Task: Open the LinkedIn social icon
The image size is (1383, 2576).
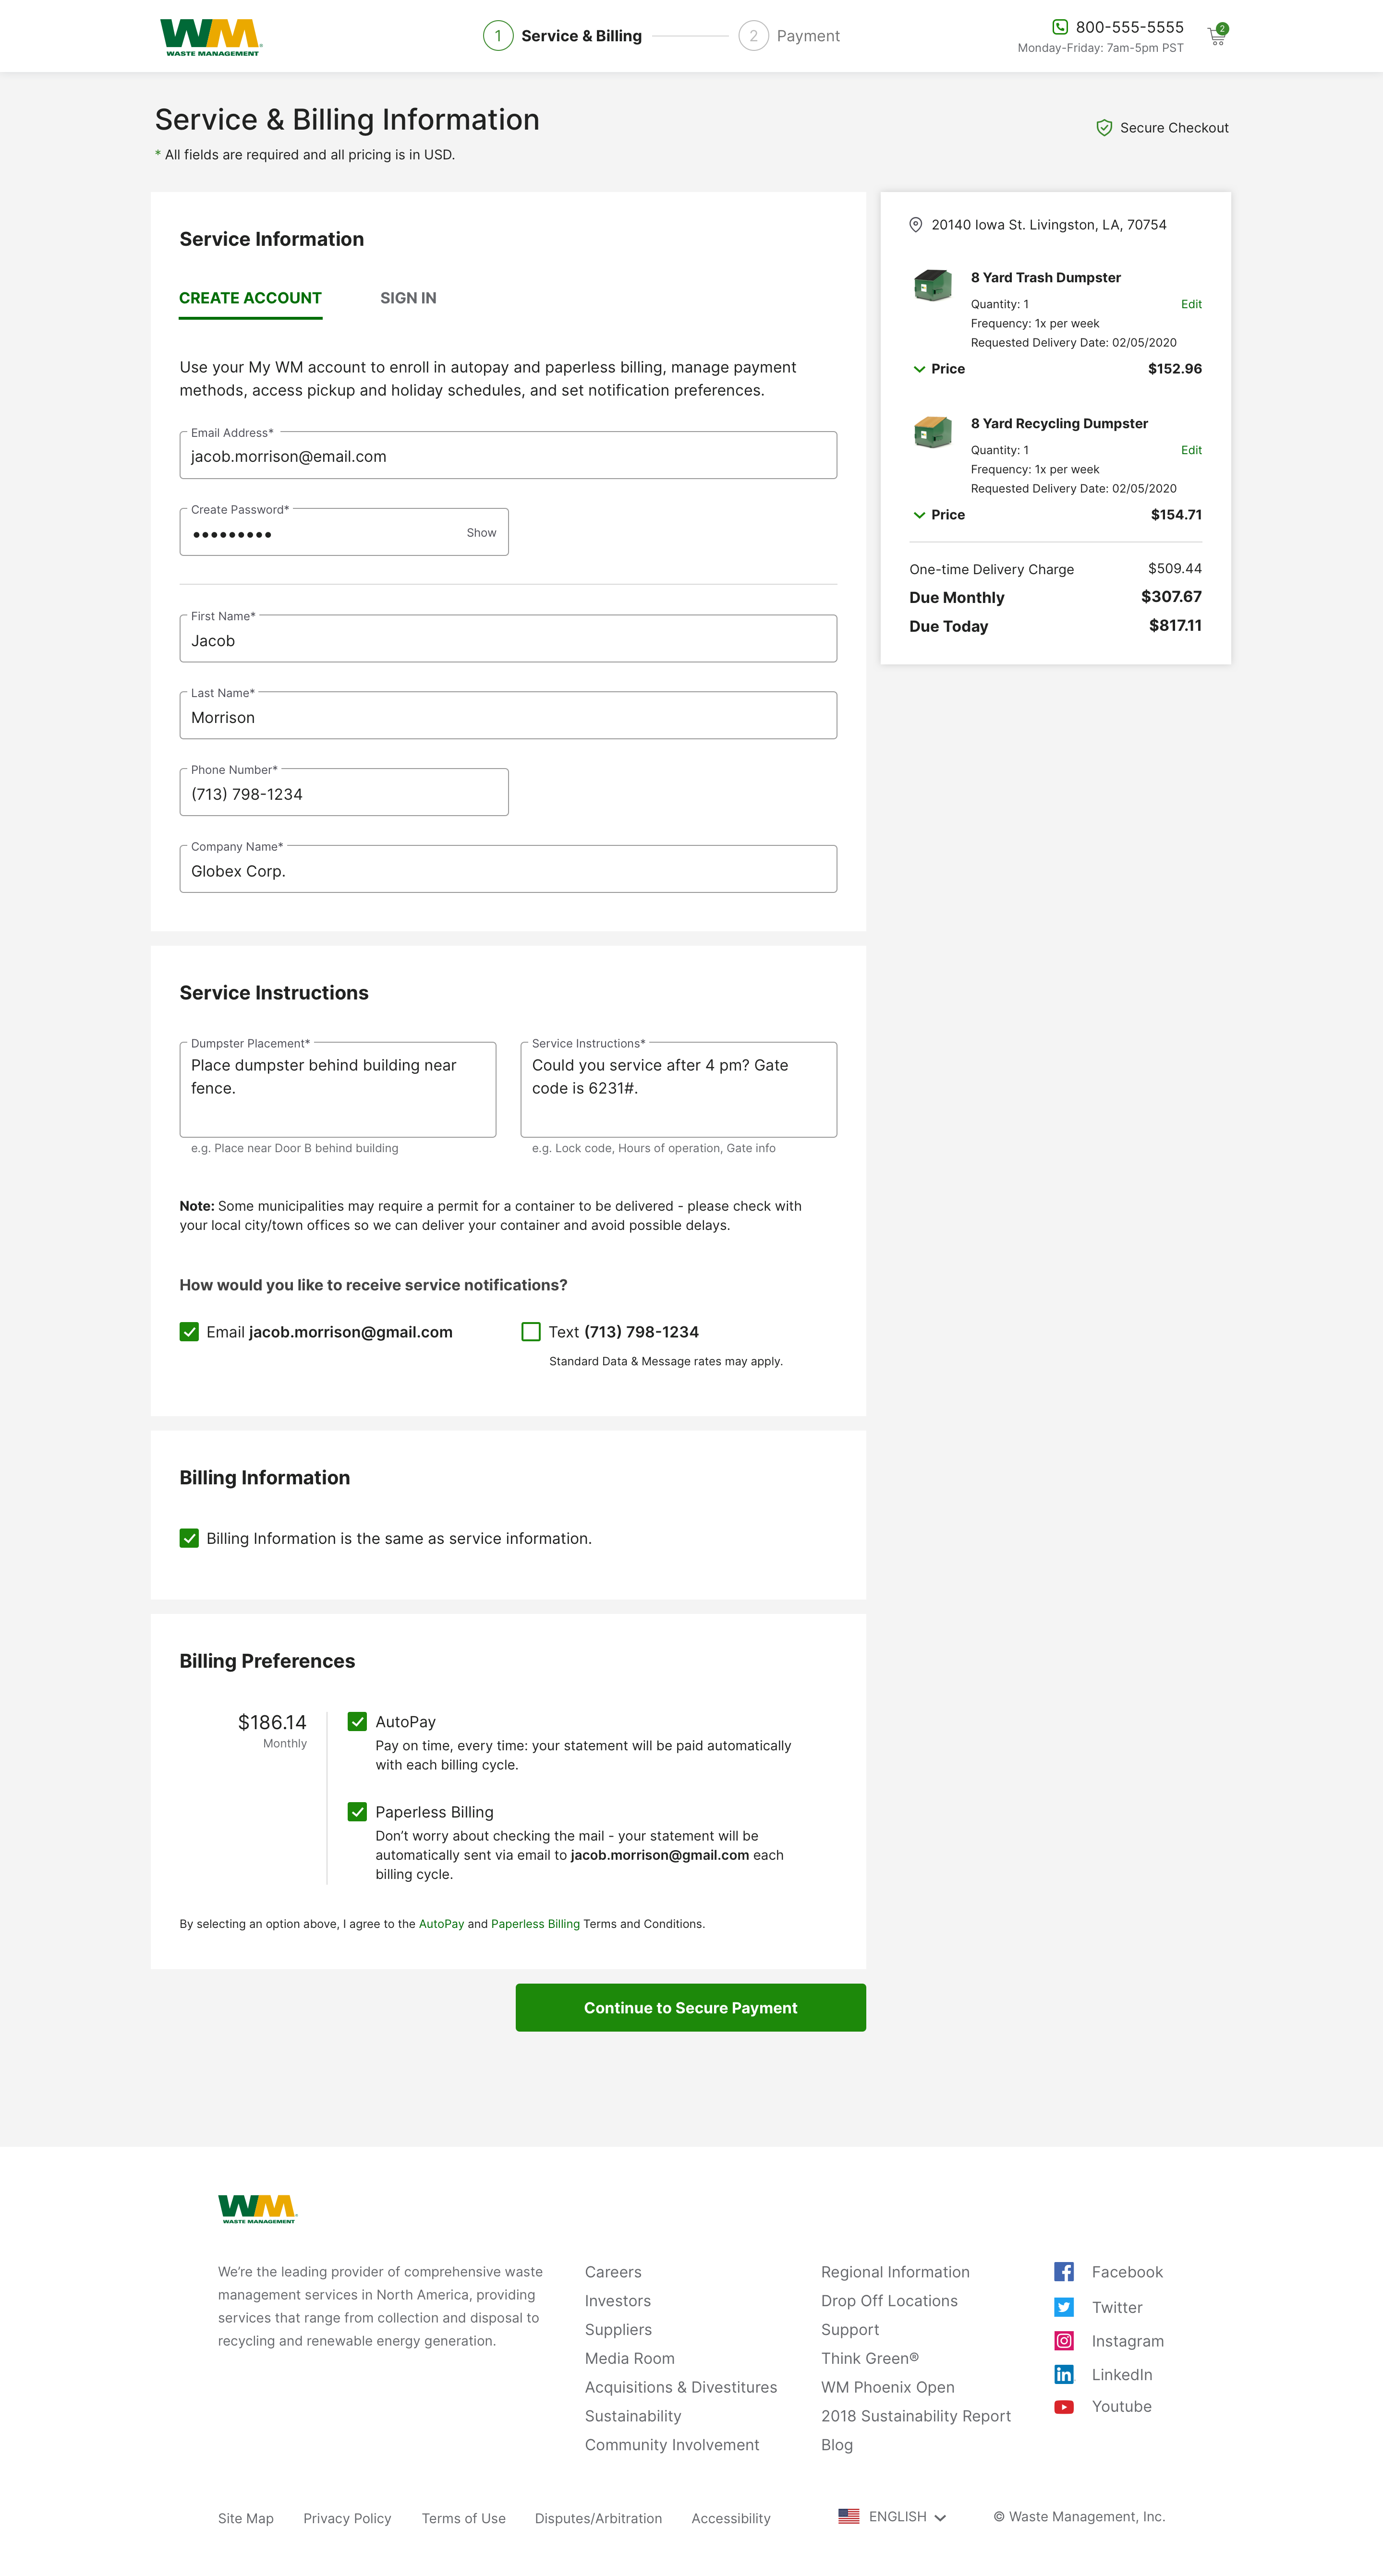Action: (x=1064, y=2375)
